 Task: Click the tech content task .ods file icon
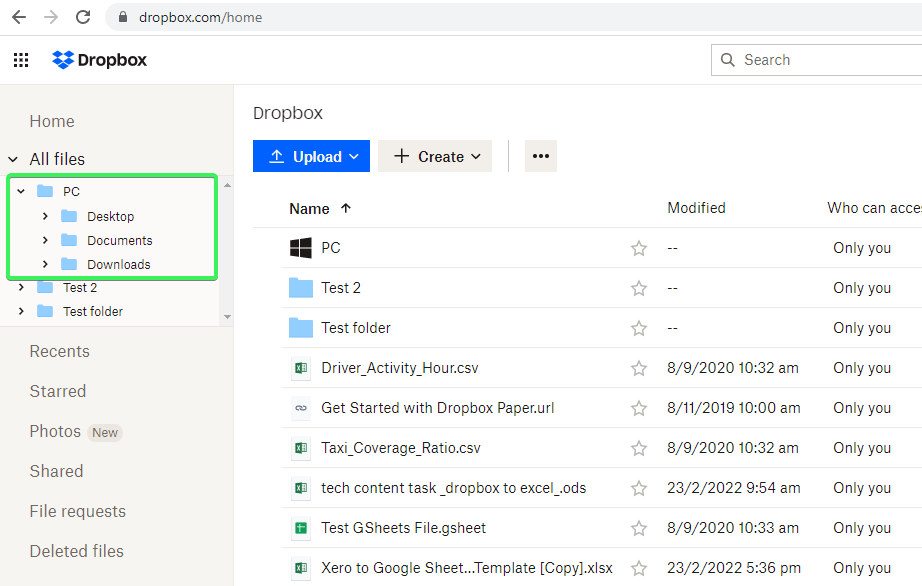tap(301, 488)
